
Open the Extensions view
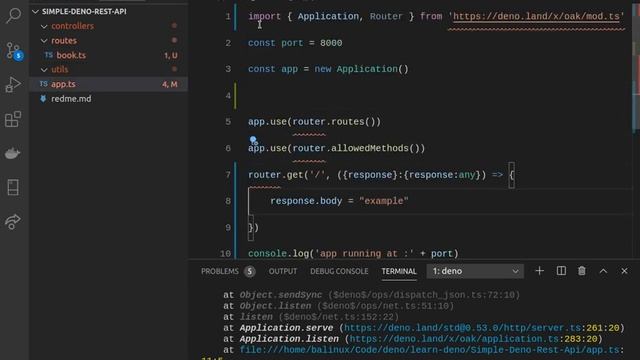click(x=13, y=119)
